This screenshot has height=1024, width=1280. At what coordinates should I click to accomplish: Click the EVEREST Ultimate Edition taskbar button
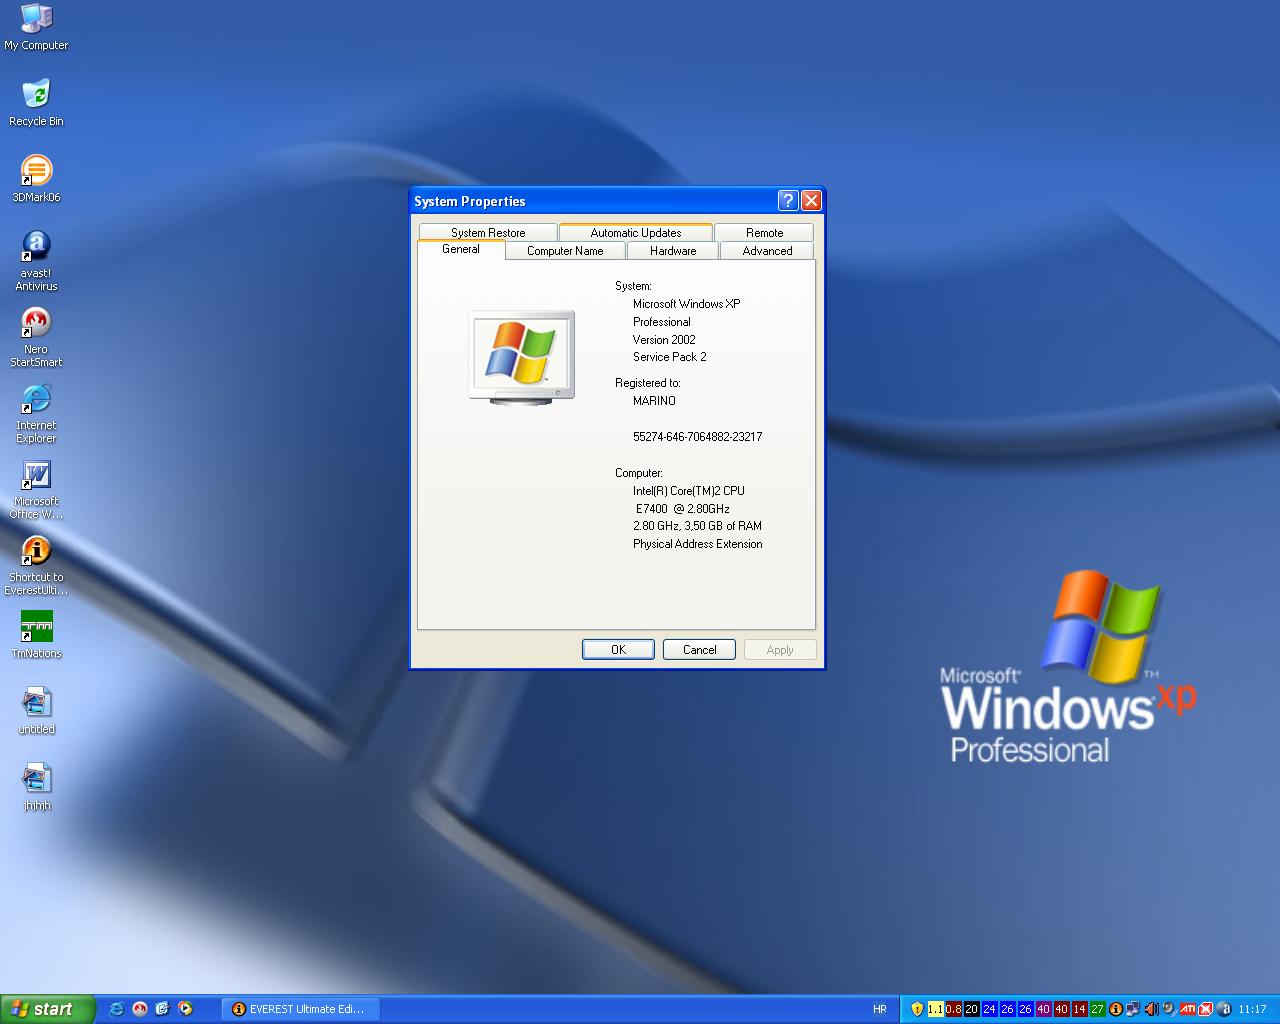[300, 1009]
